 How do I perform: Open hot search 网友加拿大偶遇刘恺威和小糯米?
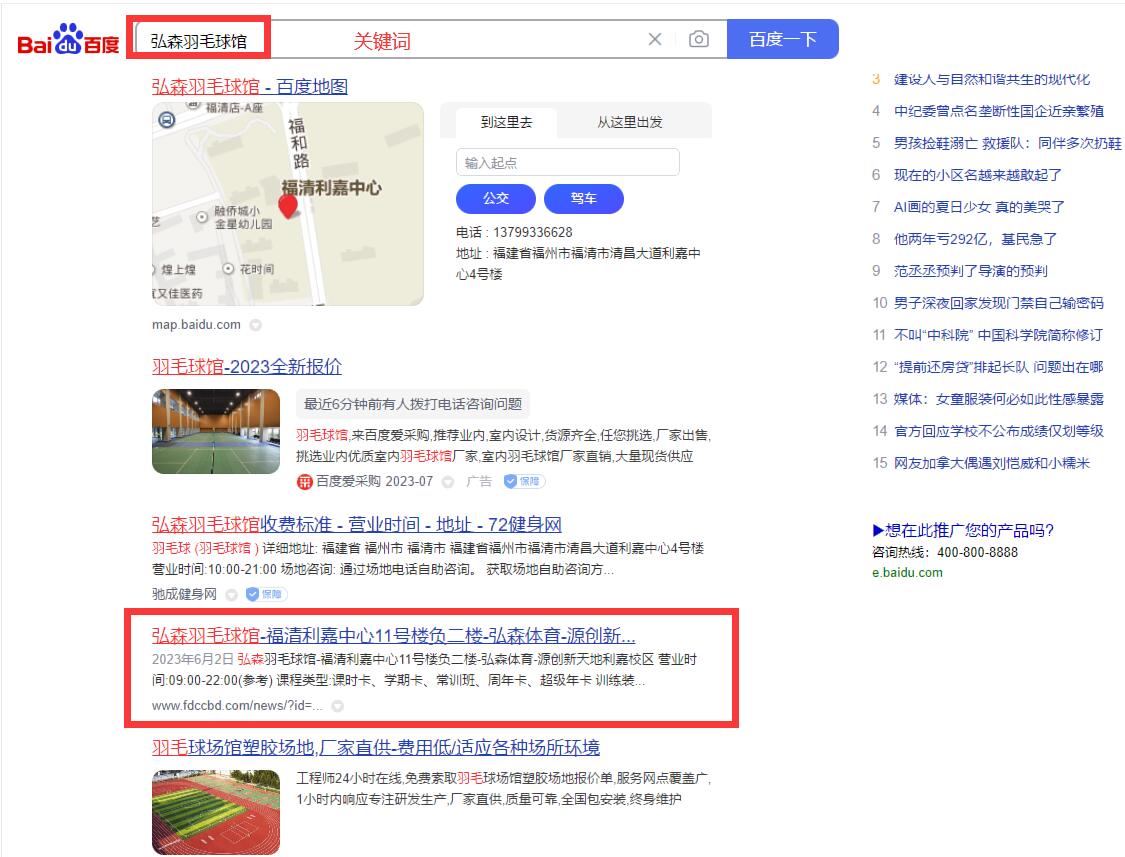point(992,463)
